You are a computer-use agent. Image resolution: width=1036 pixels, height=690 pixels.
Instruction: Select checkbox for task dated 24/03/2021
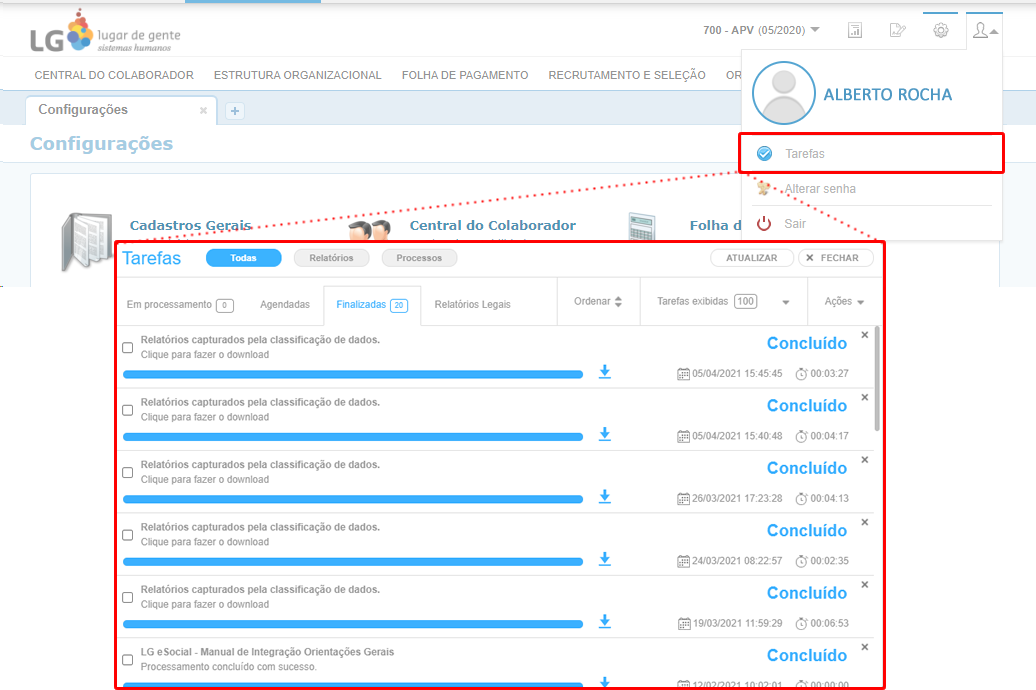point(127,535)
